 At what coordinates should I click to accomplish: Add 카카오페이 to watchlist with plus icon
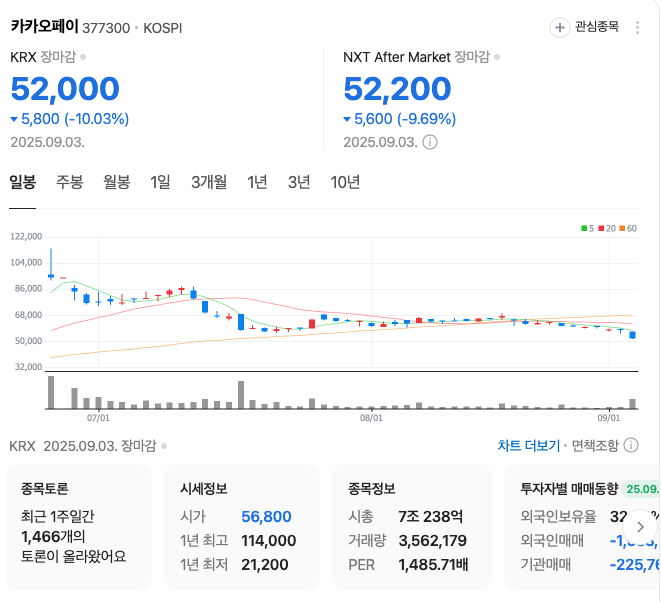[559, 28]
